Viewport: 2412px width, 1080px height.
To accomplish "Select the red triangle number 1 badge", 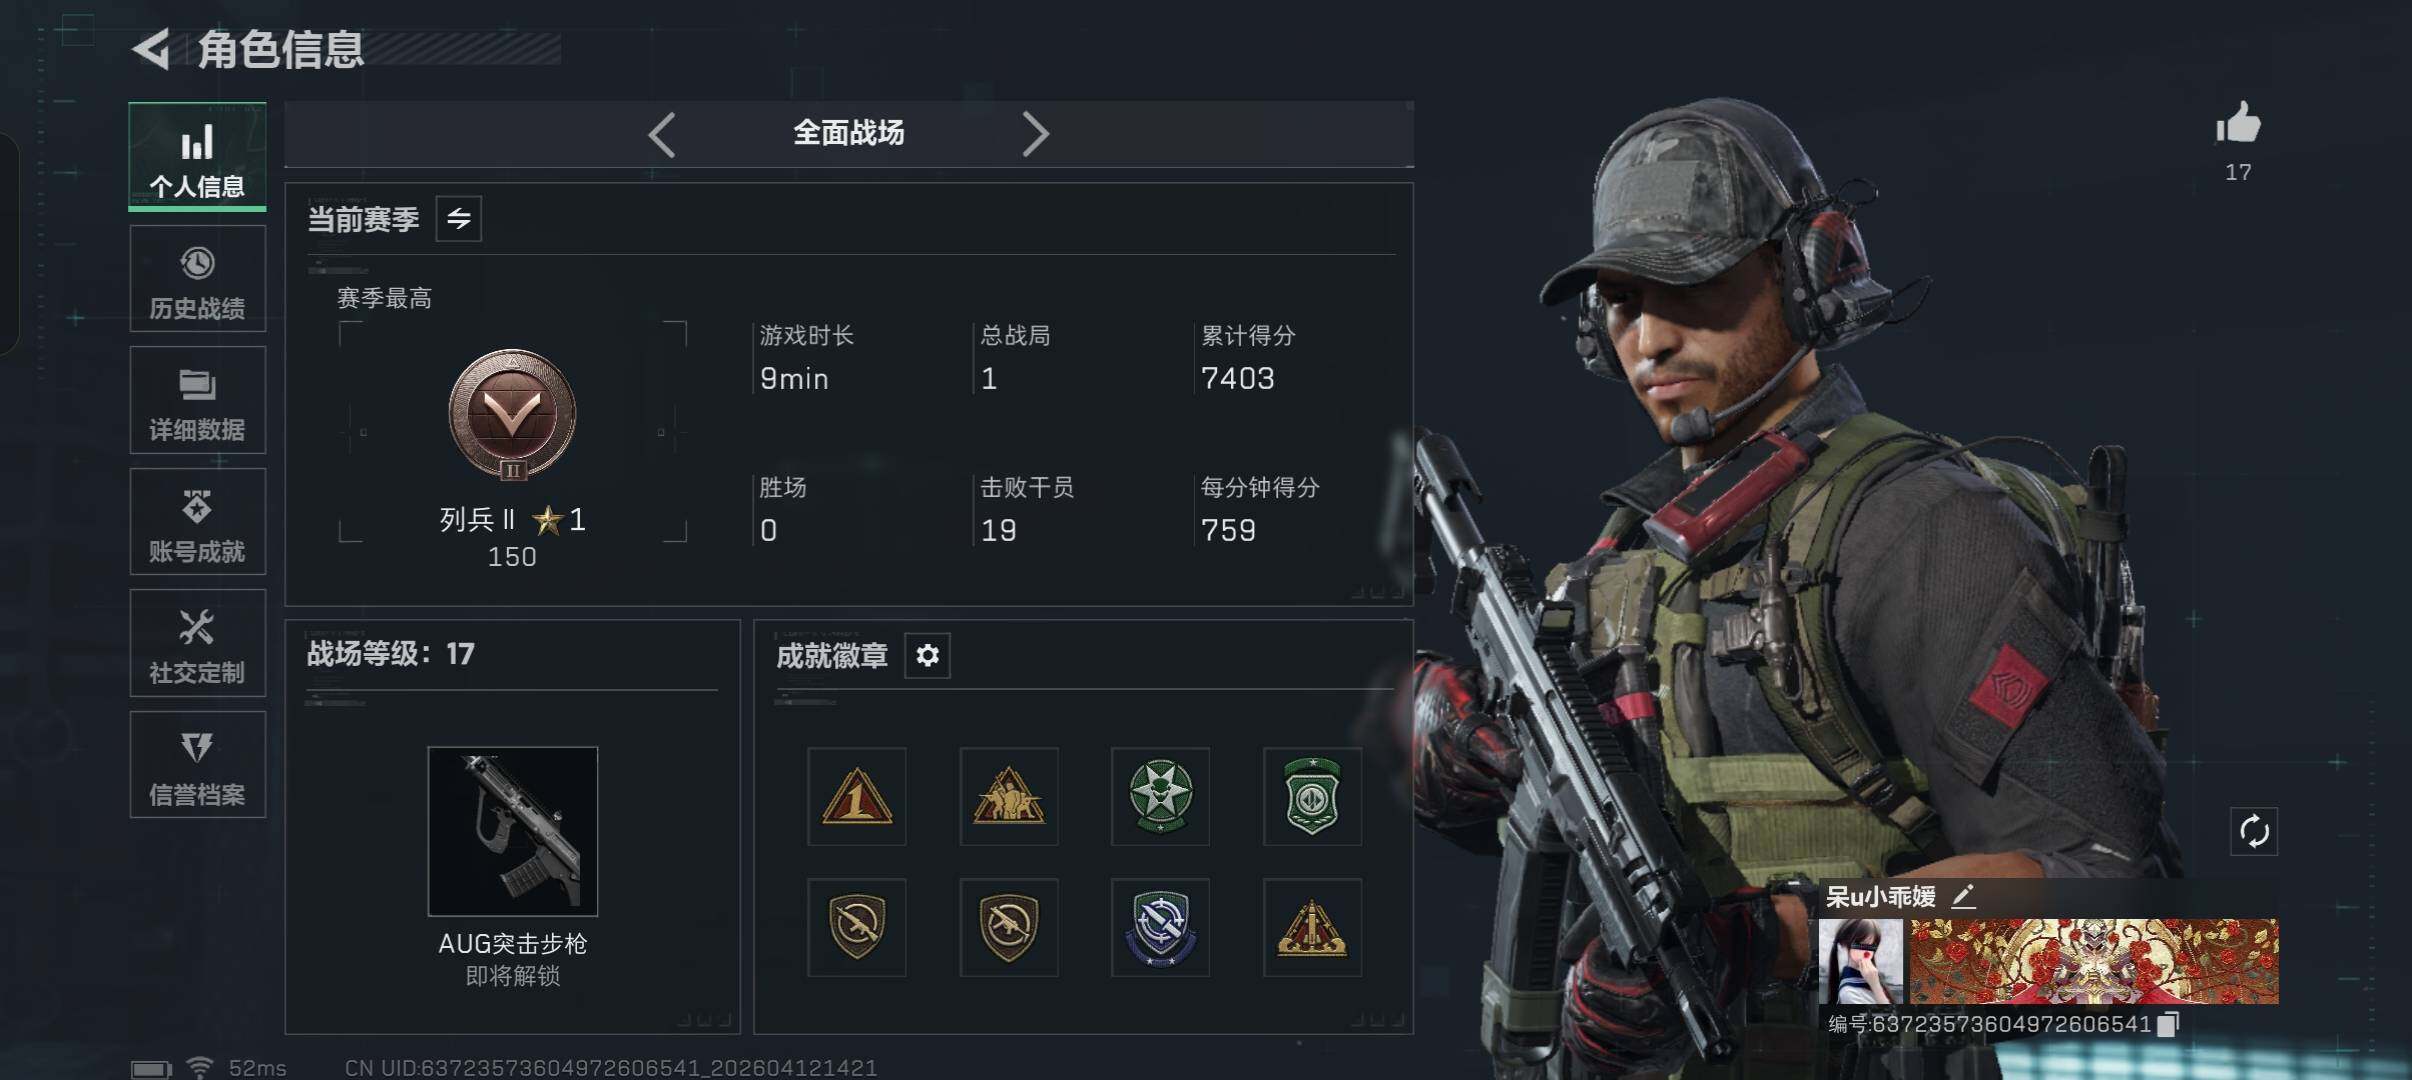I will pyautogui.click(x=857, y=797).
